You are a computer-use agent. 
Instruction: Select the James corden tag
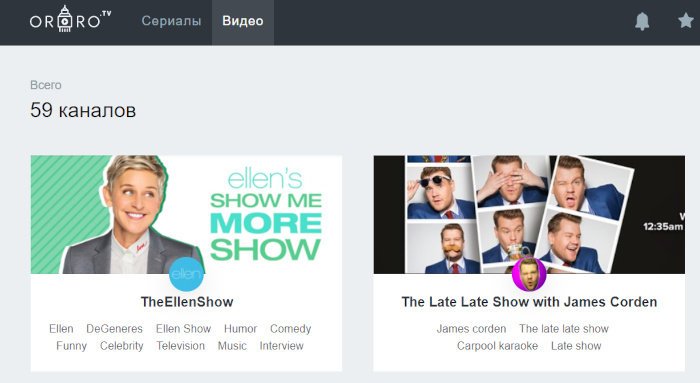click(471, 329)
